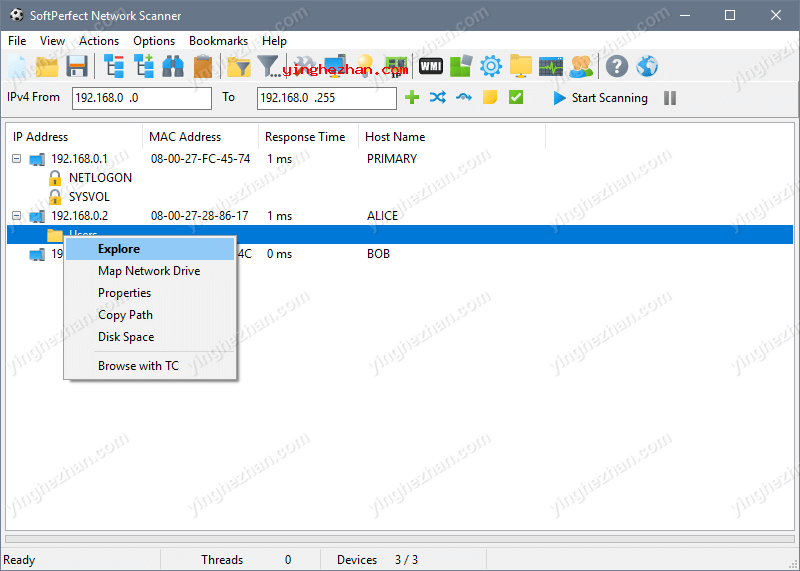The image size is (800, 571).
Task: Click the ALICE host name
Action: [x=382, y=216]
